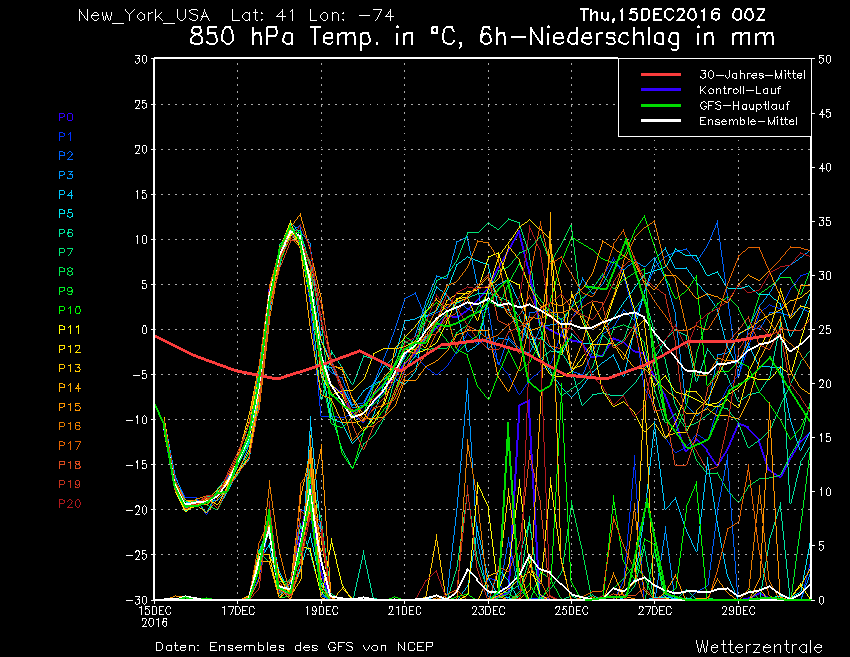850x657 pixels.
Task: Click the 23DEC x-axis label
Action: (488, 611)
